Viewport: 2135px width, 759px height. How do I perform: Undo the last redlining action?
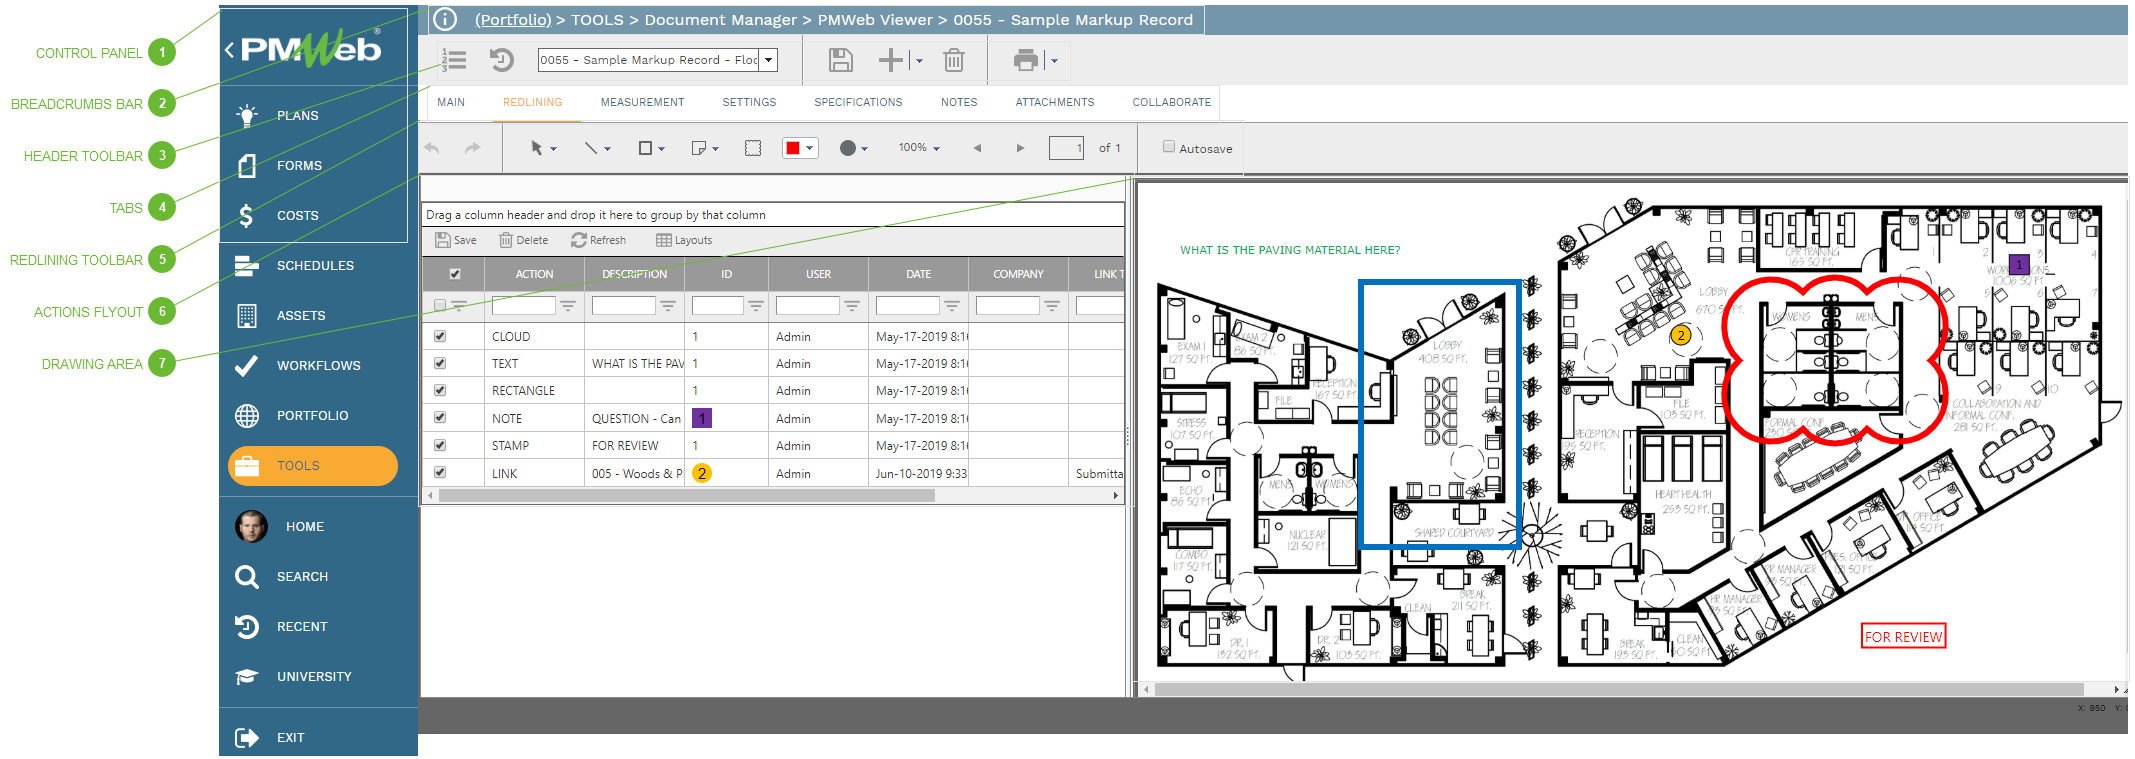(432, 148)
